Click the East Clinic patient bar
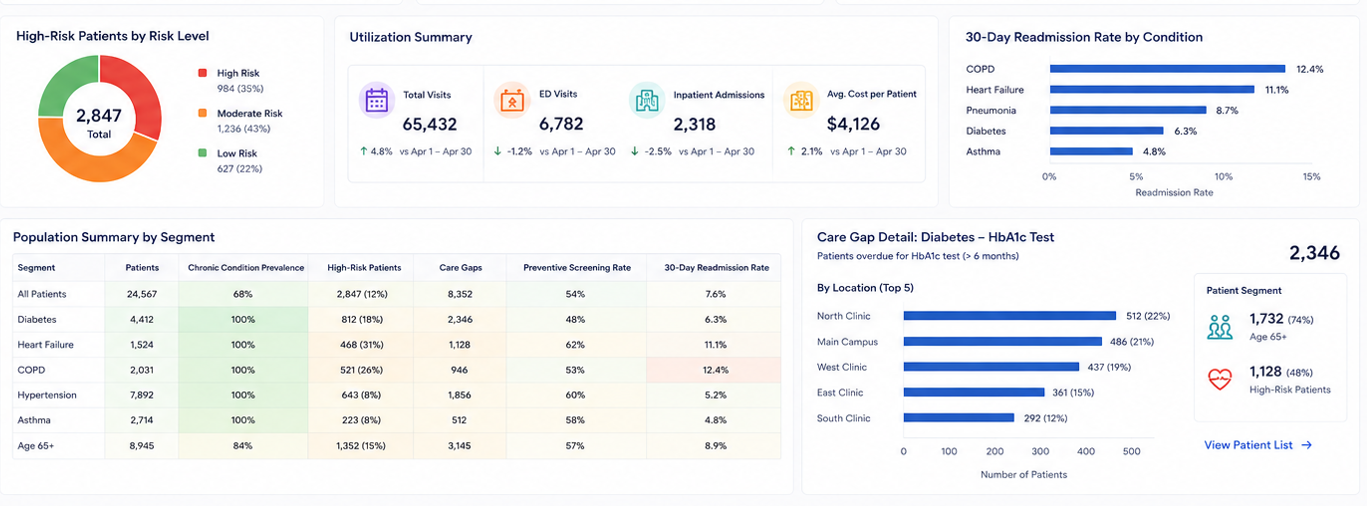 click(x=974, y=393)
